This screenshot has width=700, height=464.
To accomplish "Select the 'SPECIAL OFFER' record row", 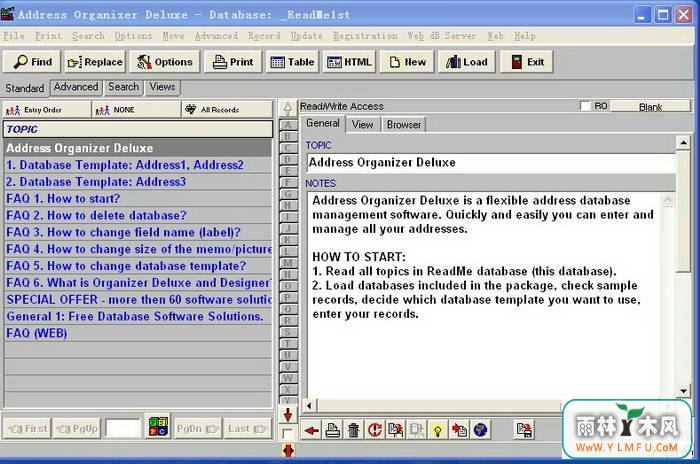I will (138, 300).
